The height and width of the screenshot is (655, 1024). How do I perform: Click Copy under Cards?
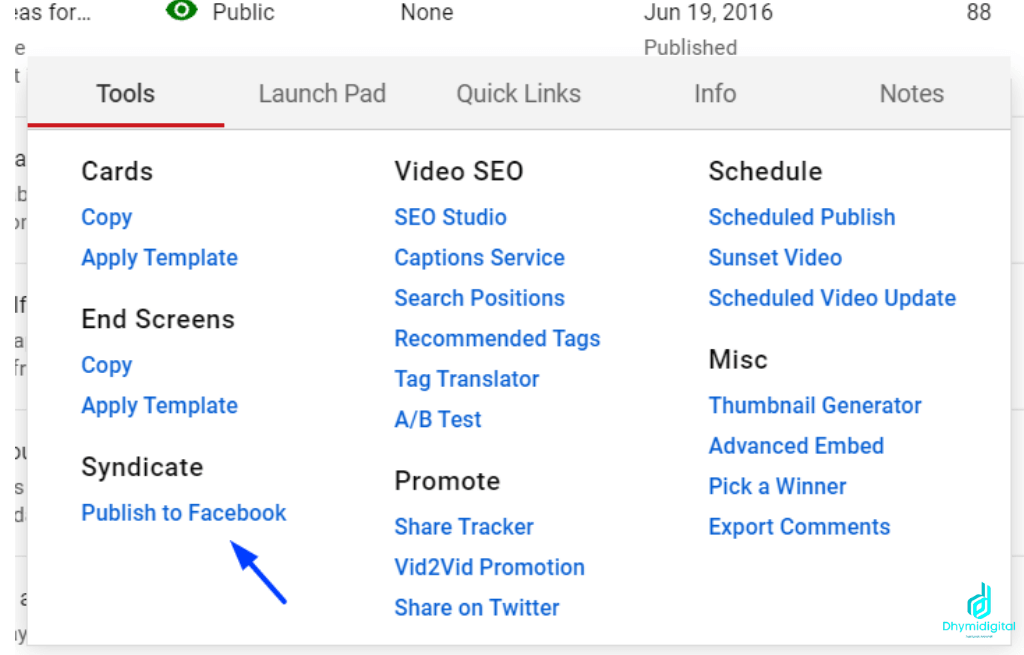coord(106,217)
